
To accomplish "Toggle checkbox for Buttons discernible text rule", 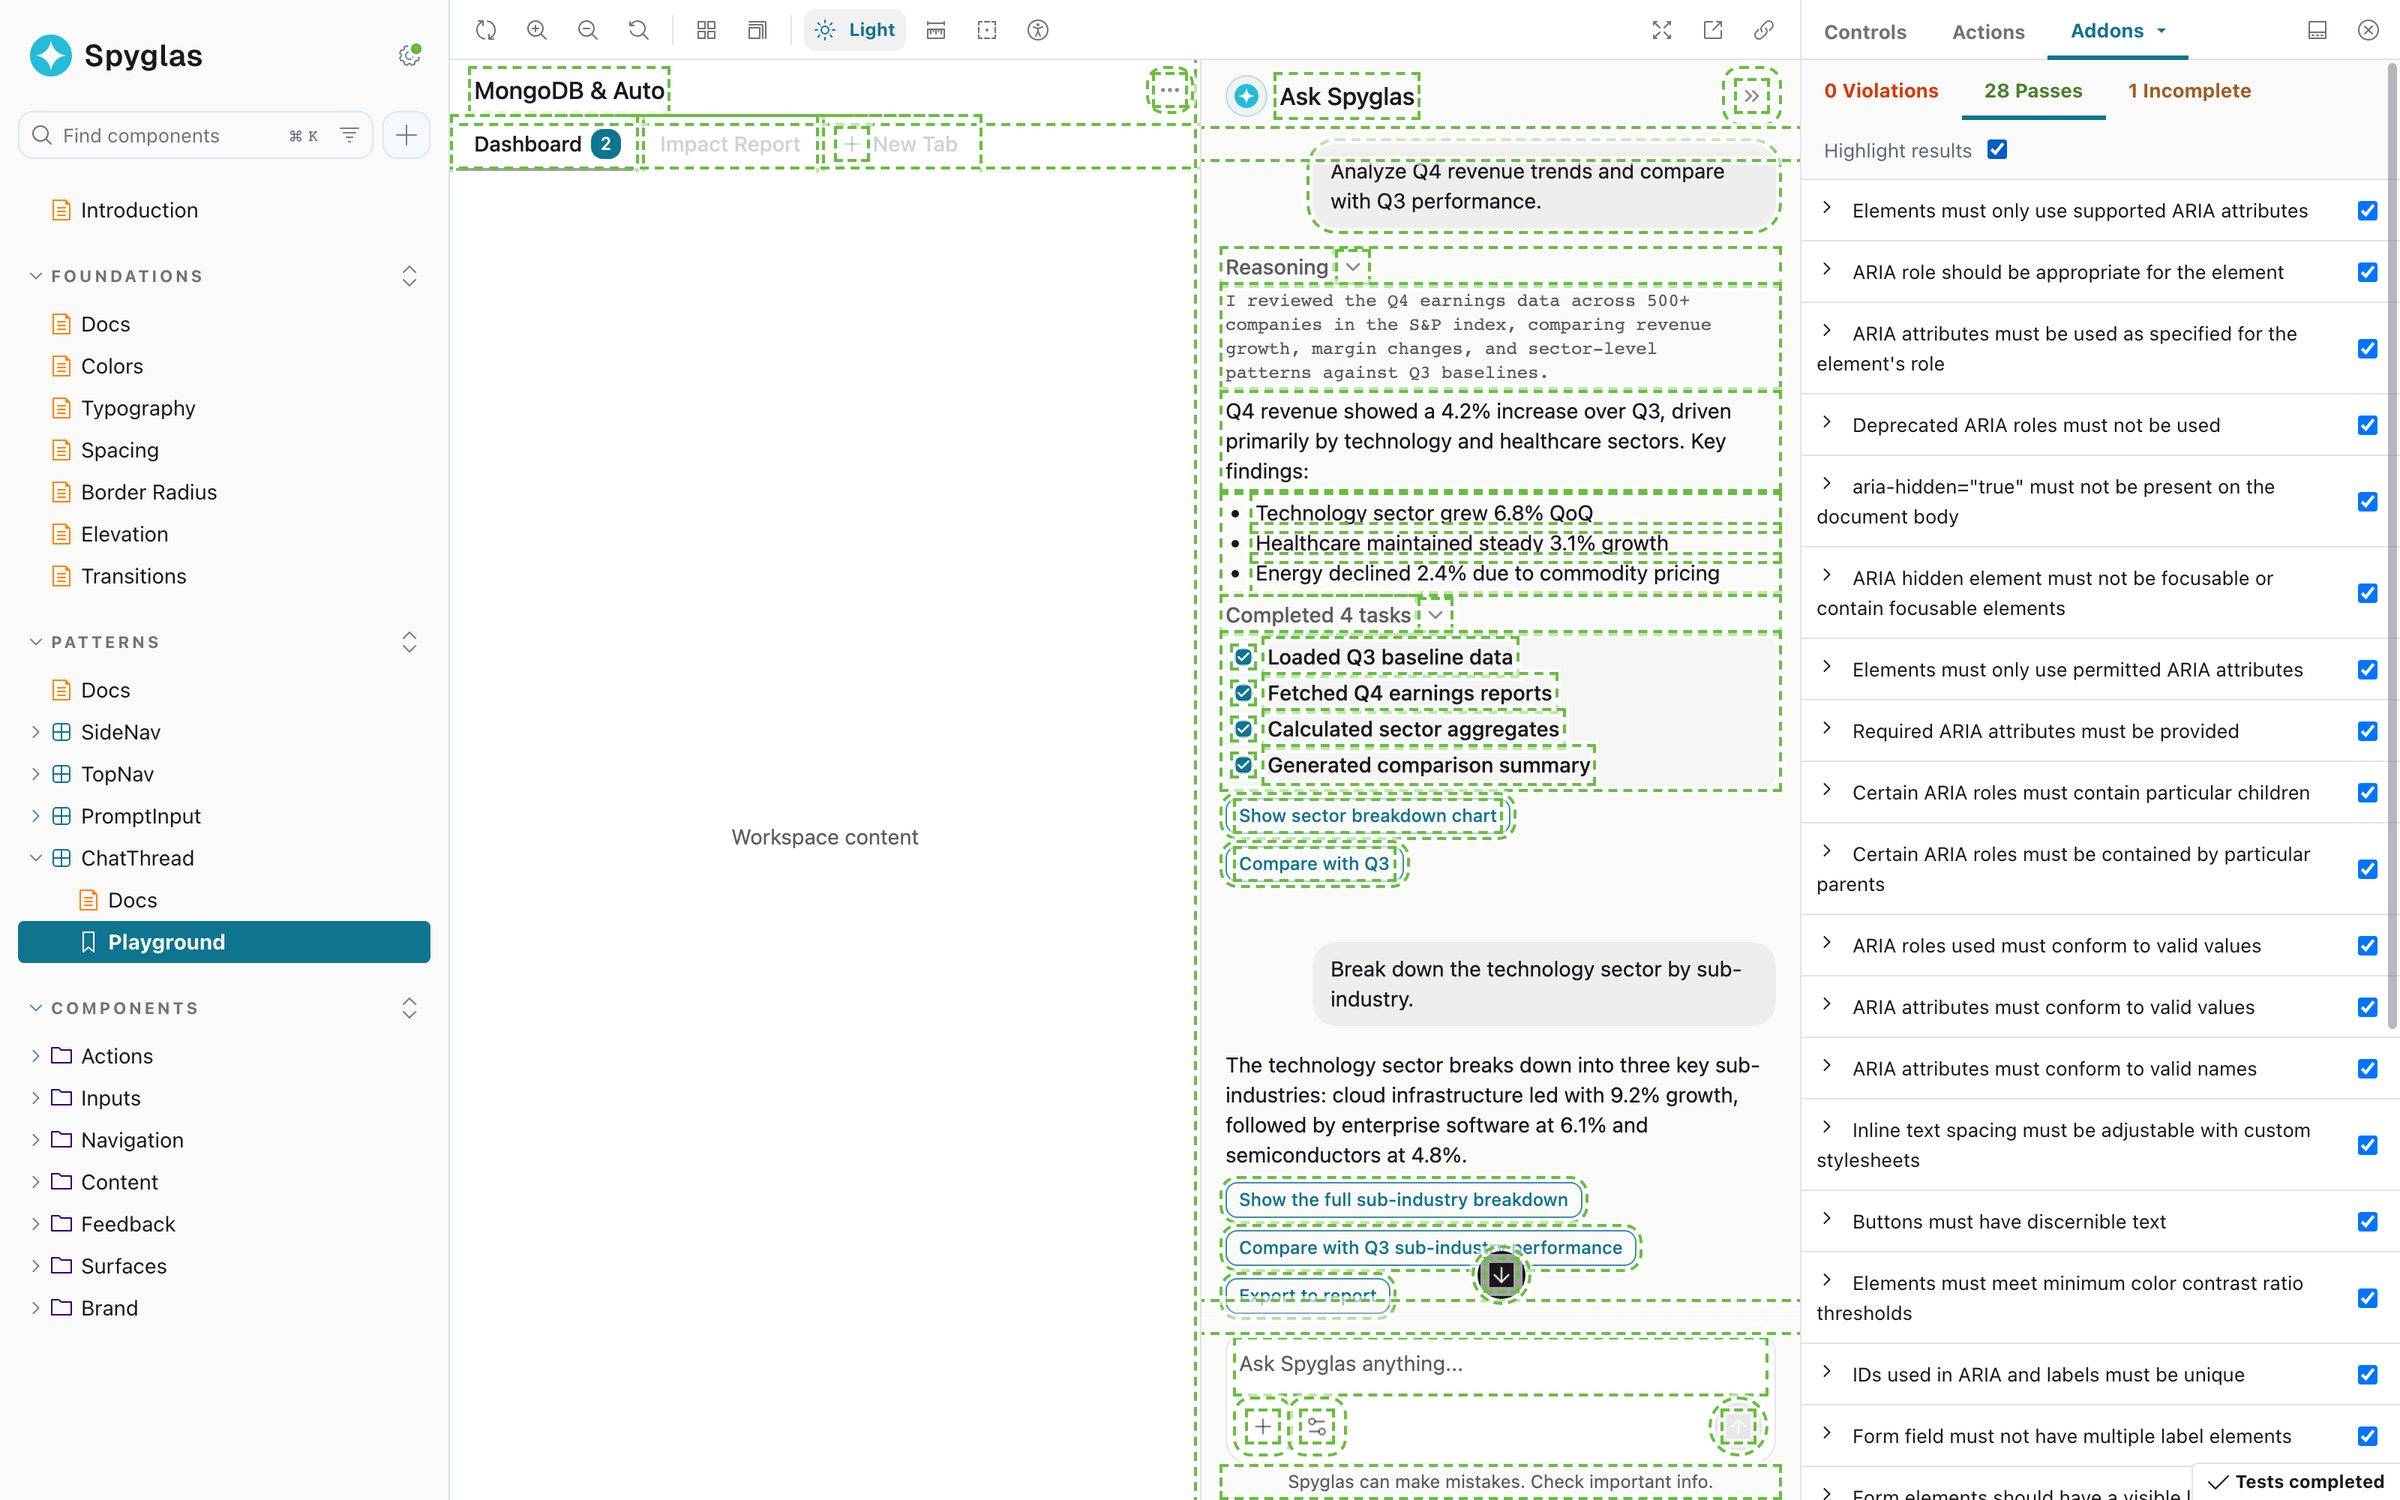I will (2367, 1222).
